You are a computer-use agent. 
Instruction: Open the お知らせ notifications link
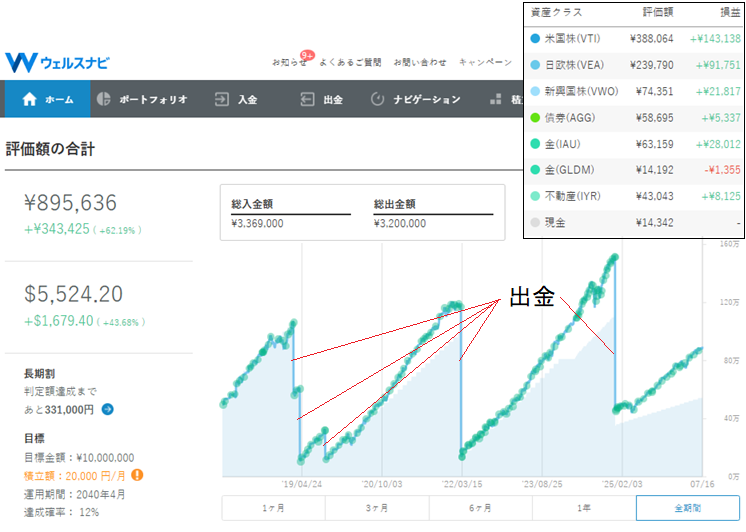coord(289,62)
